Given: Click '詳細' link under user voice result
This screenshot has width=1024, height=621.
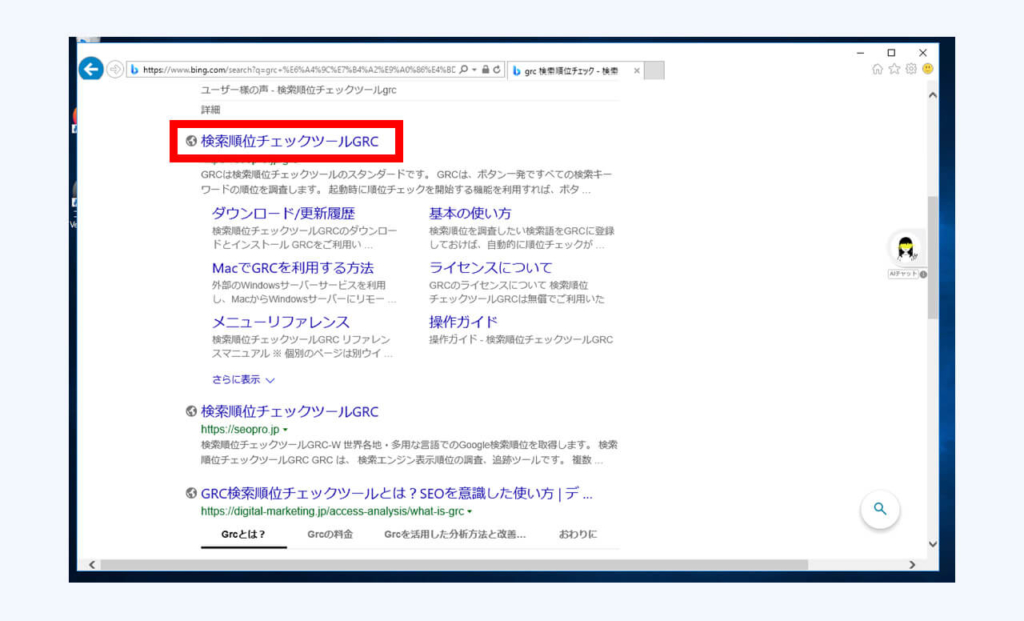Looking at the screenshot, I should (x=210, y=110).
